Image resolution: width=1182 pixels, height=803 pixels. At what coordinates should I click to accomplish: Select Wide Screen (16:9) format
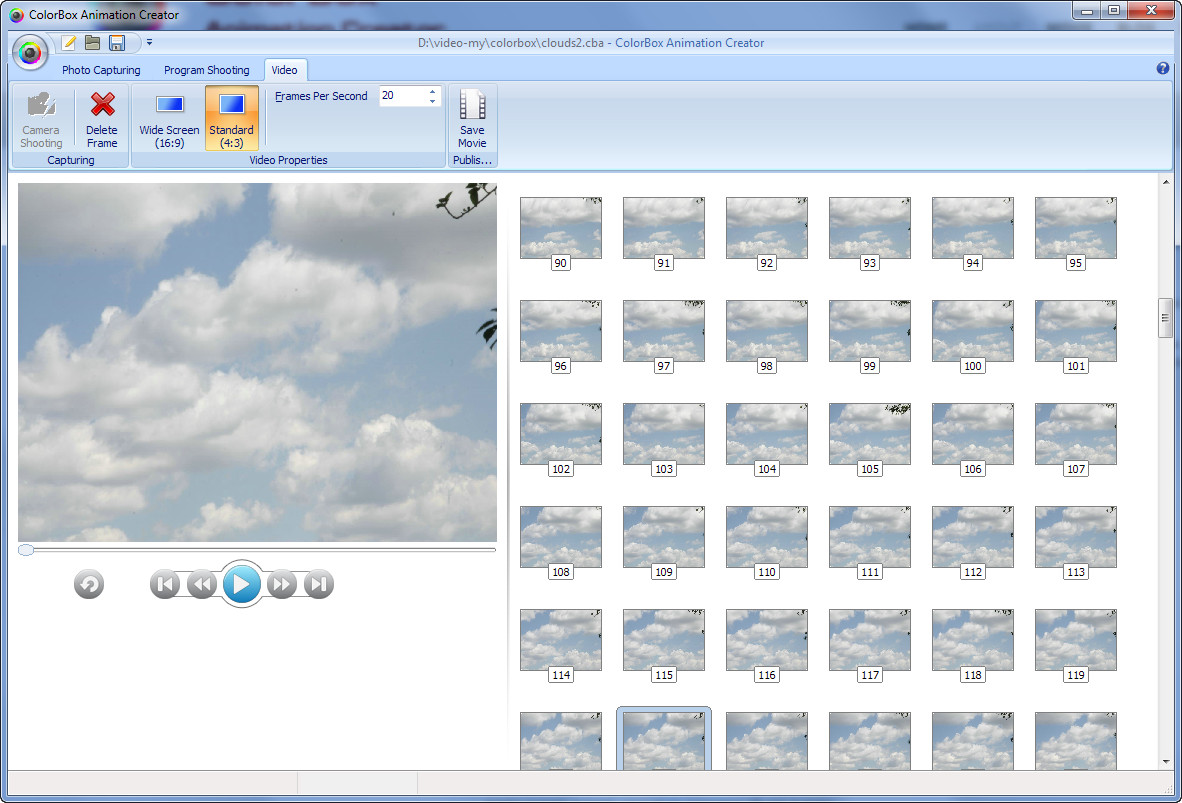coord(170,119)
